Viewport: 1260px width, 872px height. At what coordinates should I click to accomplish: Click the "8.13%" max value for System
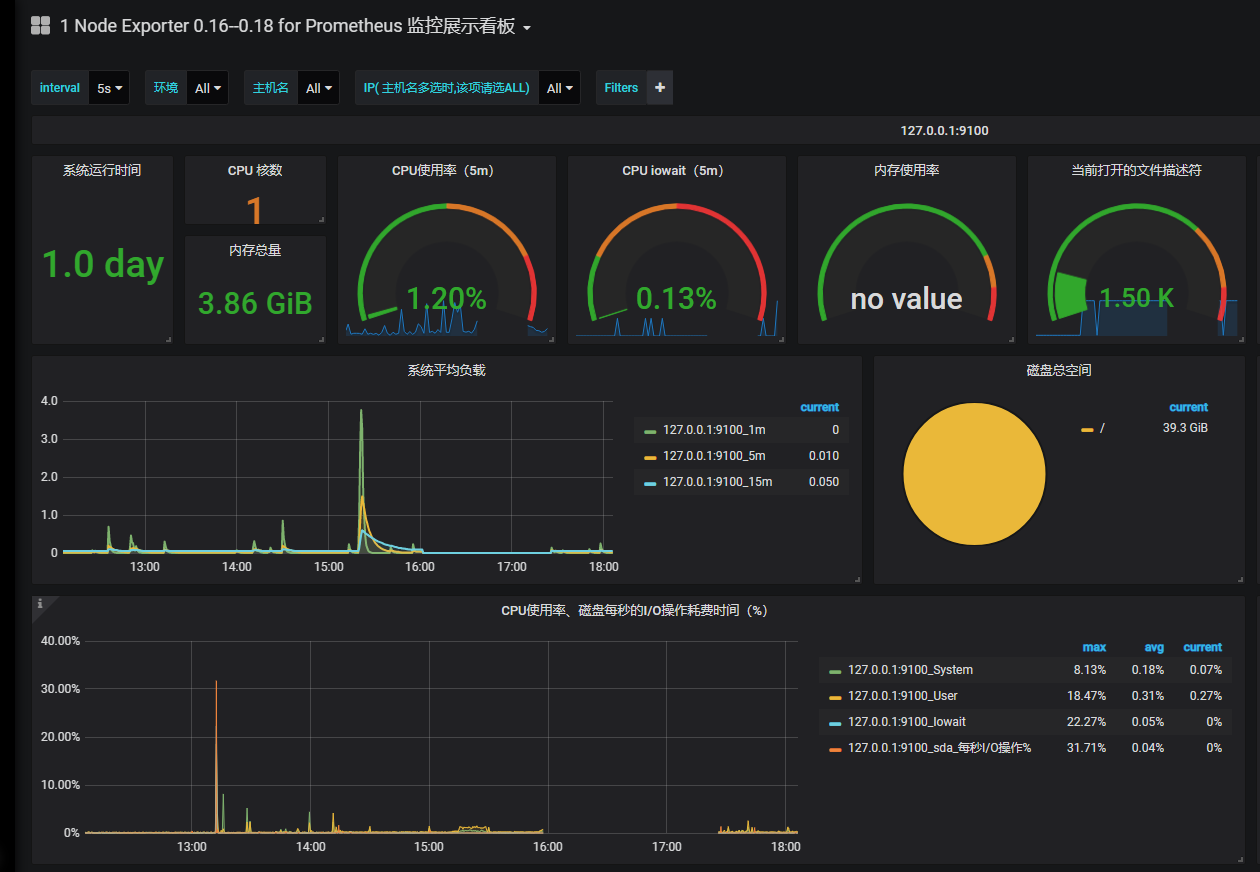[x=1090, y=670]
